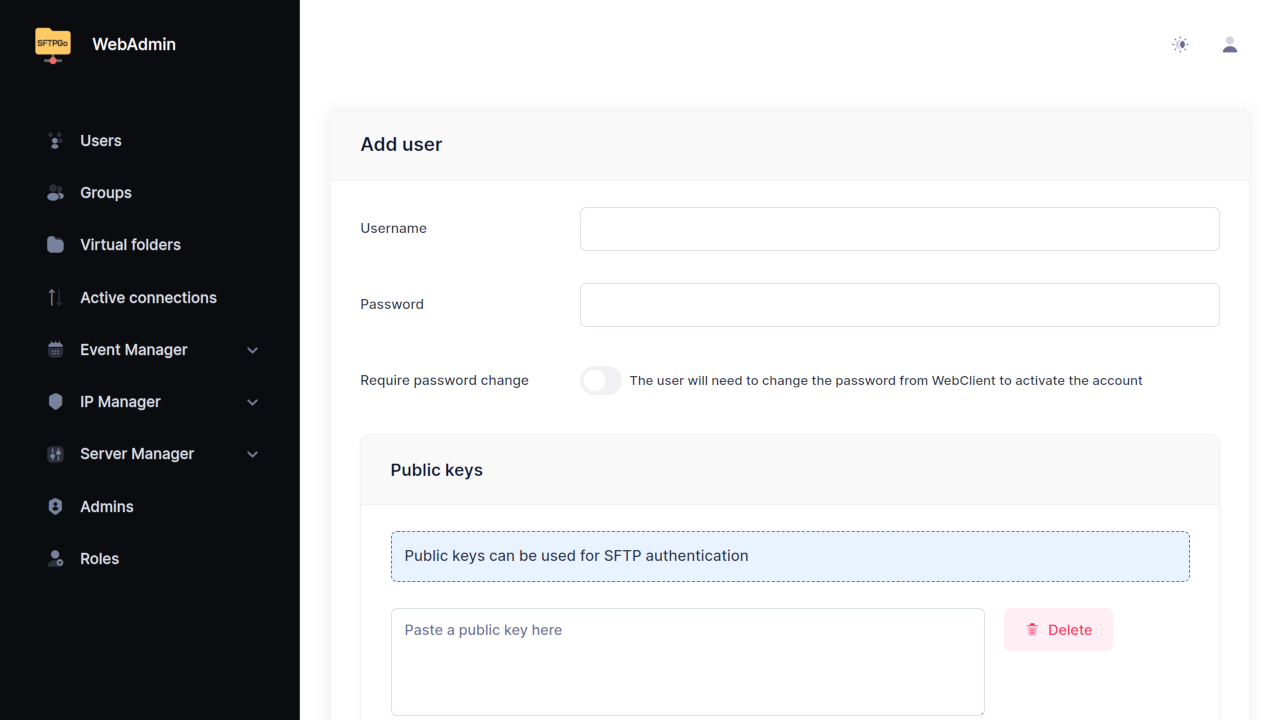Click into the Password field
Screen dimensions: 1280x720
click(x=899, y=305)
